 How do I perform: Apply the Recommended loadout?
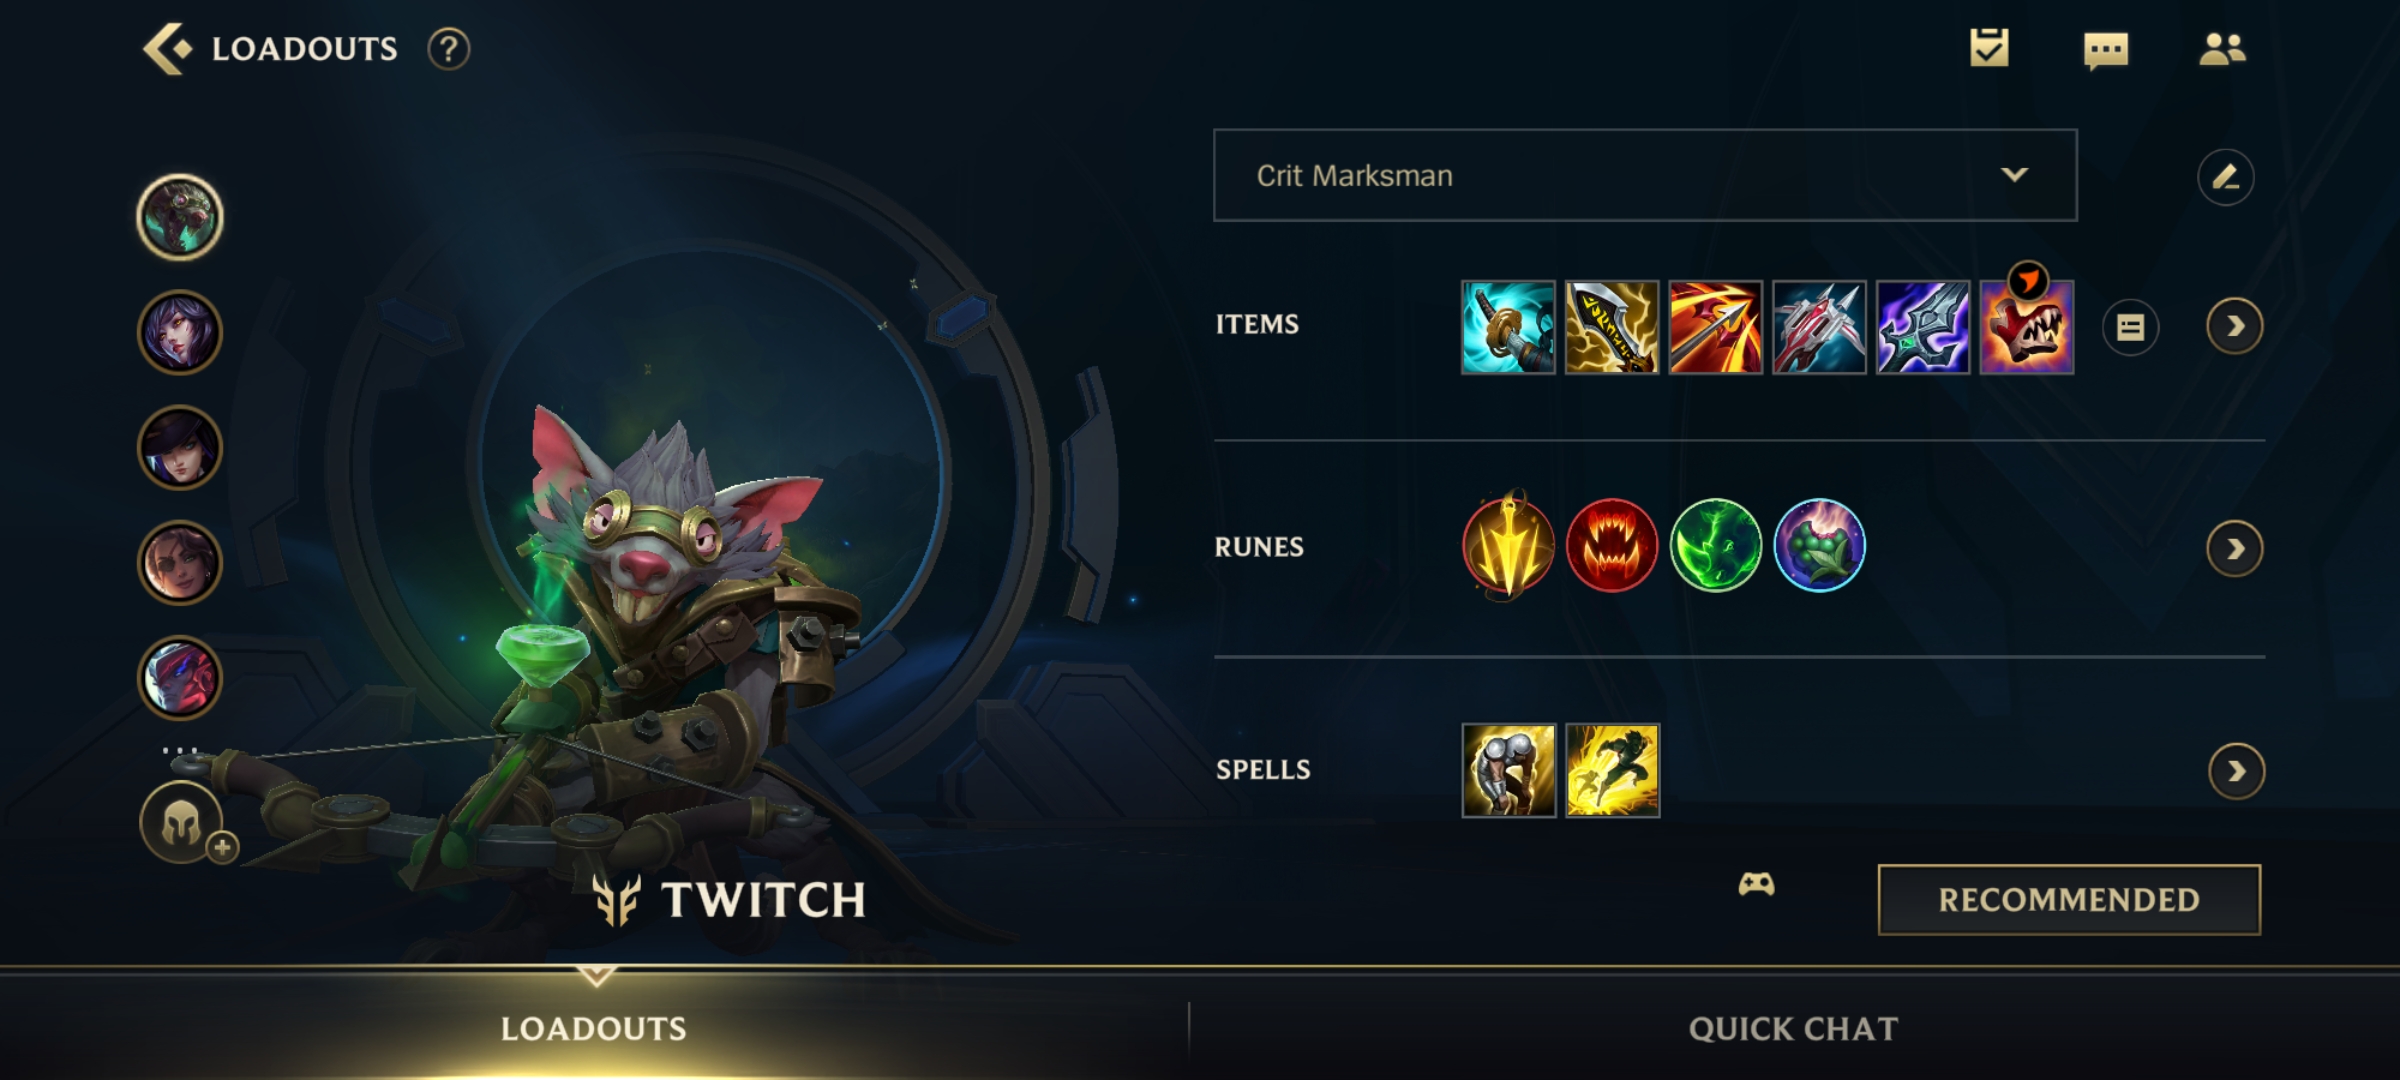point(2069,900)
